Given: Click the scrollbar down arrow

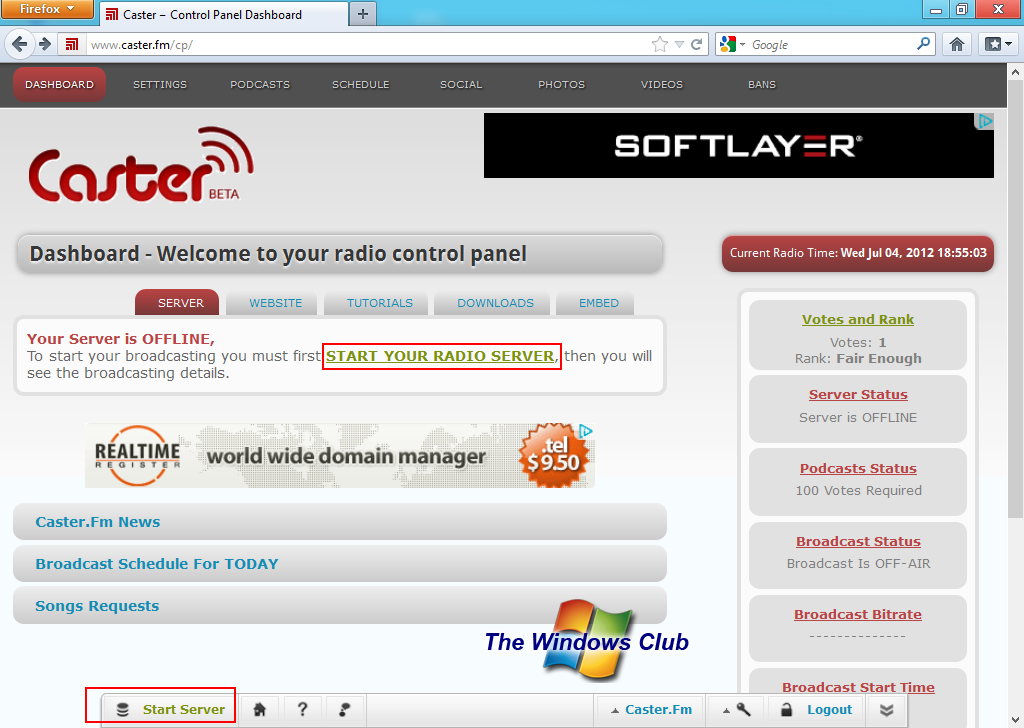Looking at the screenshot, I should (x=1016, y=720).
